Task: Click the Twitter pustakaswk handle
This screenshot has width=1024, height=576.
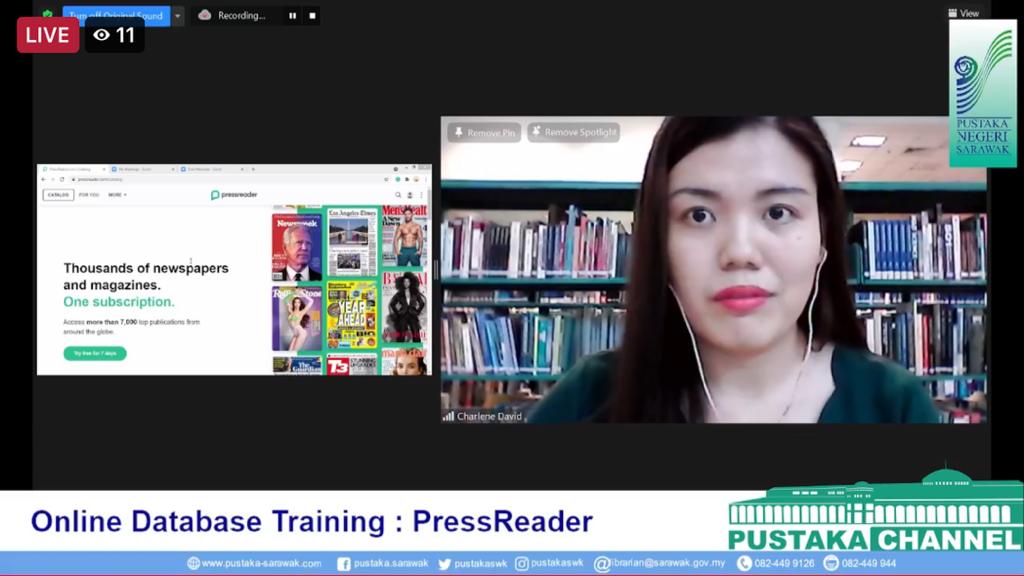Action: pos(481,563)
